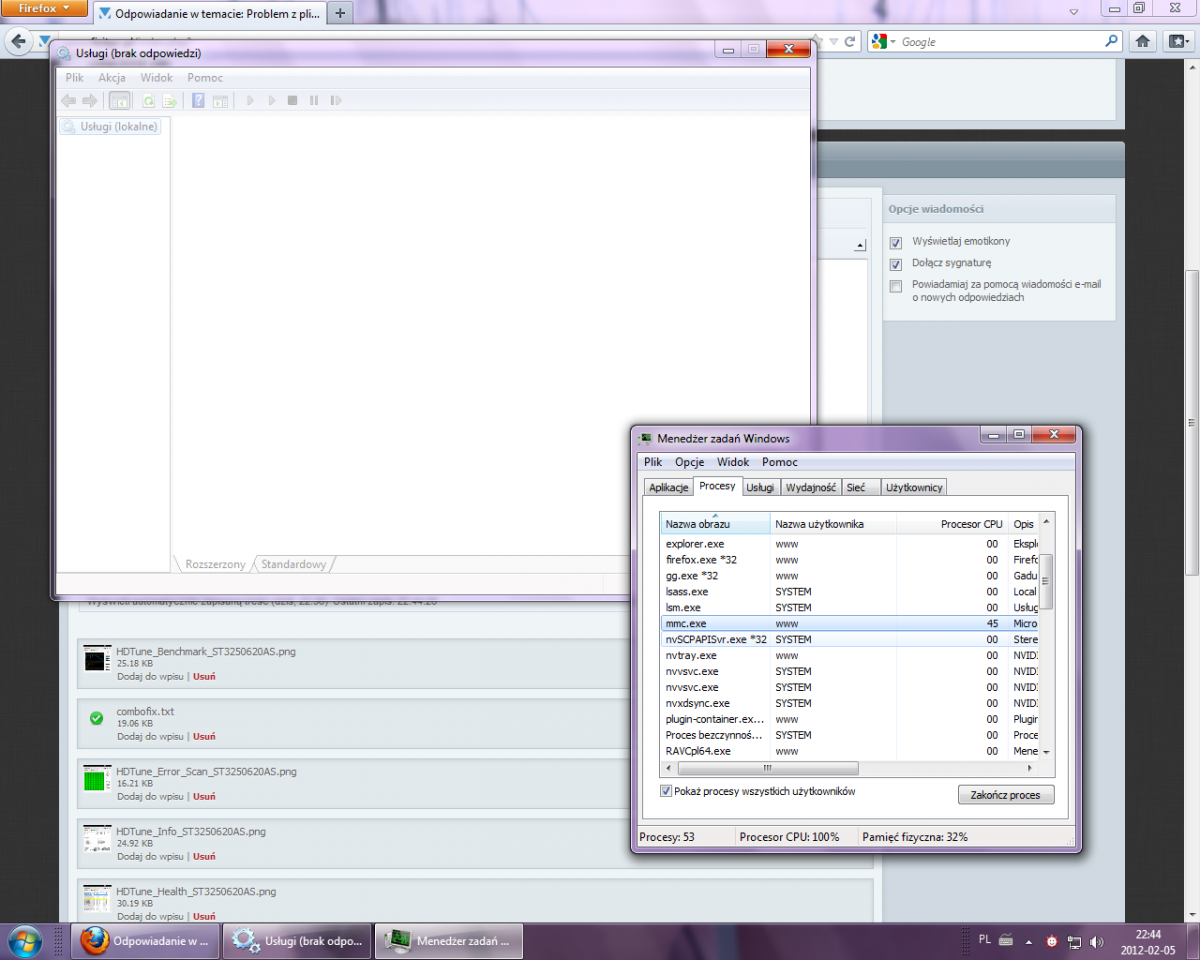Click Firefox back navigation button
Screen dimensions: 1200x960
pyautogui.click(x=18, y=42)
